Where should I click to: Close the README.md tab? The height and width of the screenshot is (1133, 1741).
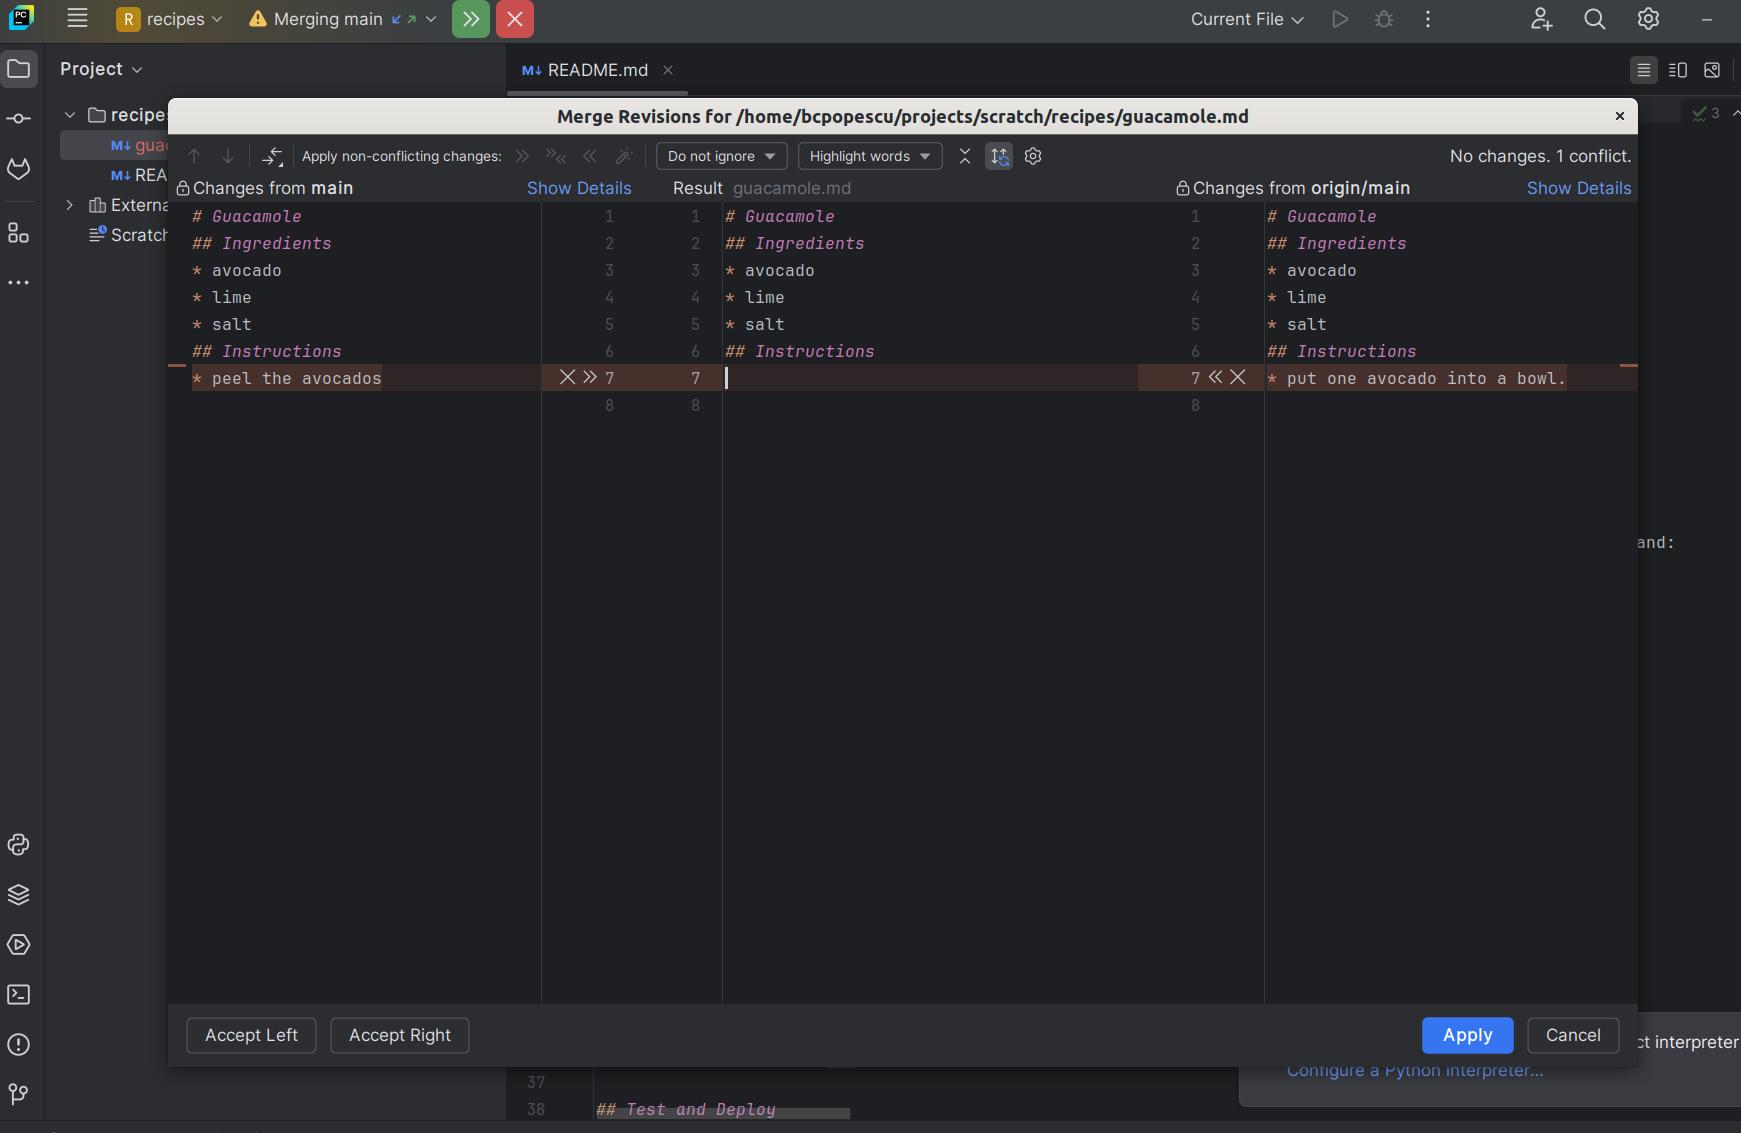point(668,70)
